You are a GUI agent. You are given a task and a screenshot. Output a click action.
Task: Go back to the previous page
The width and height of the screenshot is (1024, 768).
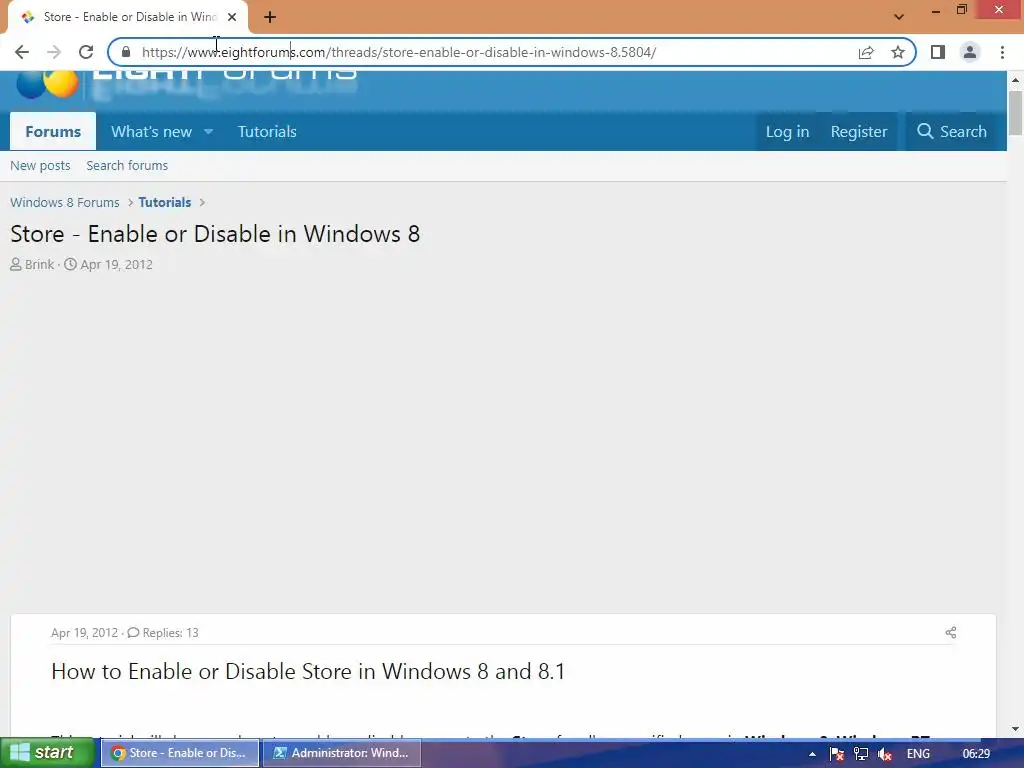(22, 52)
